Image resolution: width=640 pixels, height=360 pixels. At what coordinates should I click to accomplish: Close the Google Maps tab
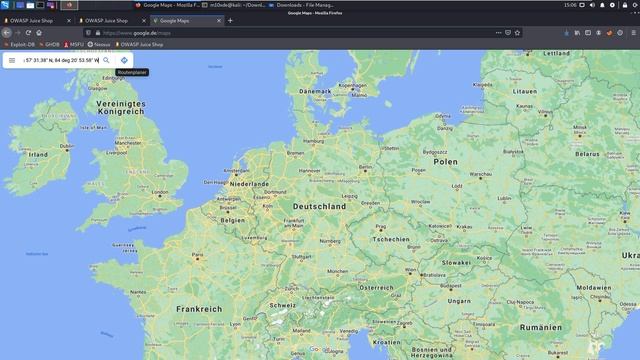(x=219, y=20)
